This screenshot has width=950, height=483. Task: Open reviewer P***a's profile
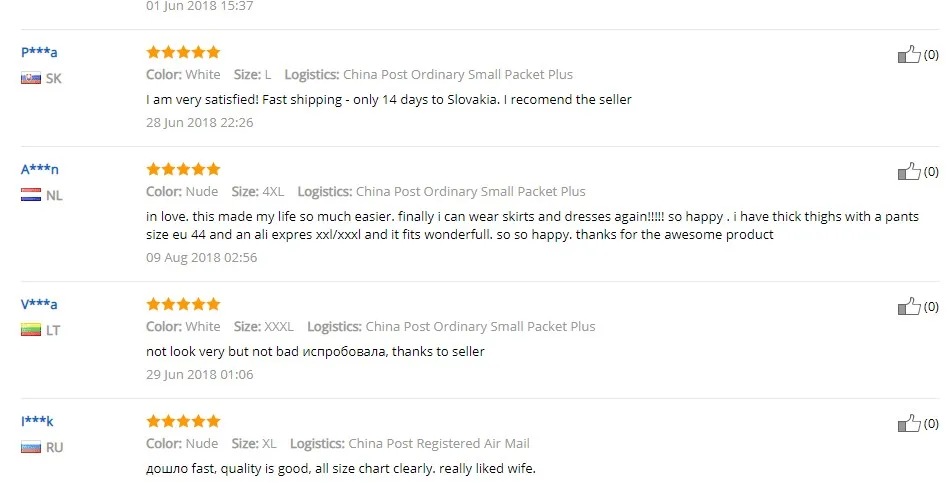click(x=39, y=52)
